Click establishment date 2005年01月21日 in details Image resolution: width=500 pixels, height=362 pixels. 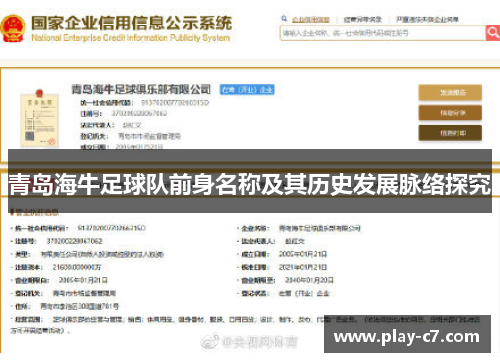tap(303, 254)
